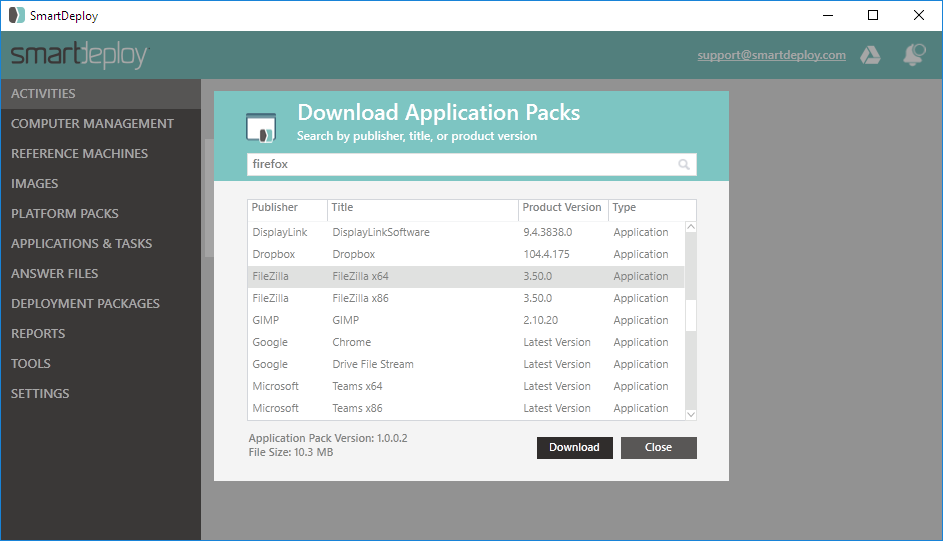The height and width of the screenshot is (541, 943).
Task: Sort by the Title column header
Action: (423, 208)
